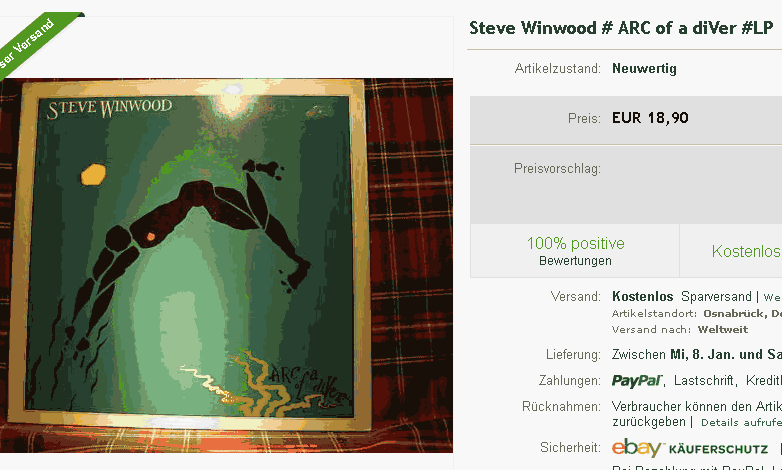This screenshot has width=782, height=470.
Task: Click the 'Neuwertig' item condition text
Action: click(x=644, y=68)
